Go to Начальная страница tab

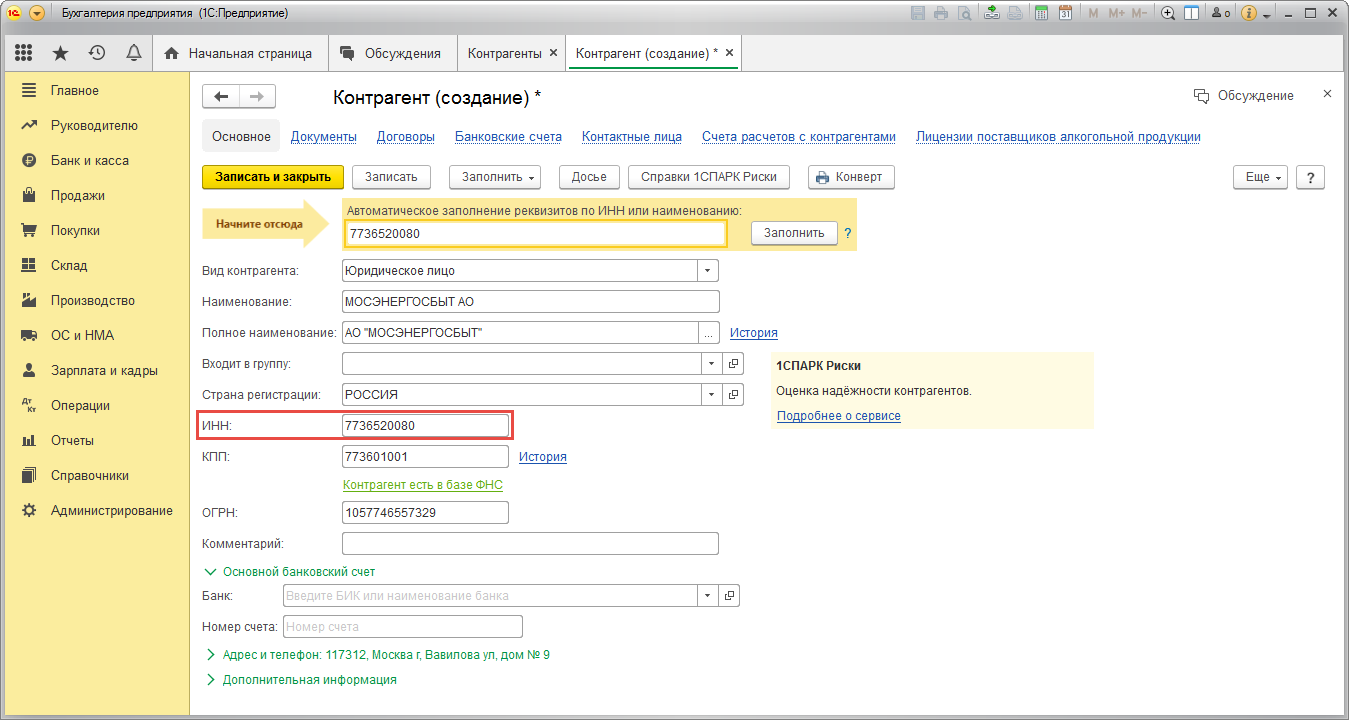pos(238,53)
